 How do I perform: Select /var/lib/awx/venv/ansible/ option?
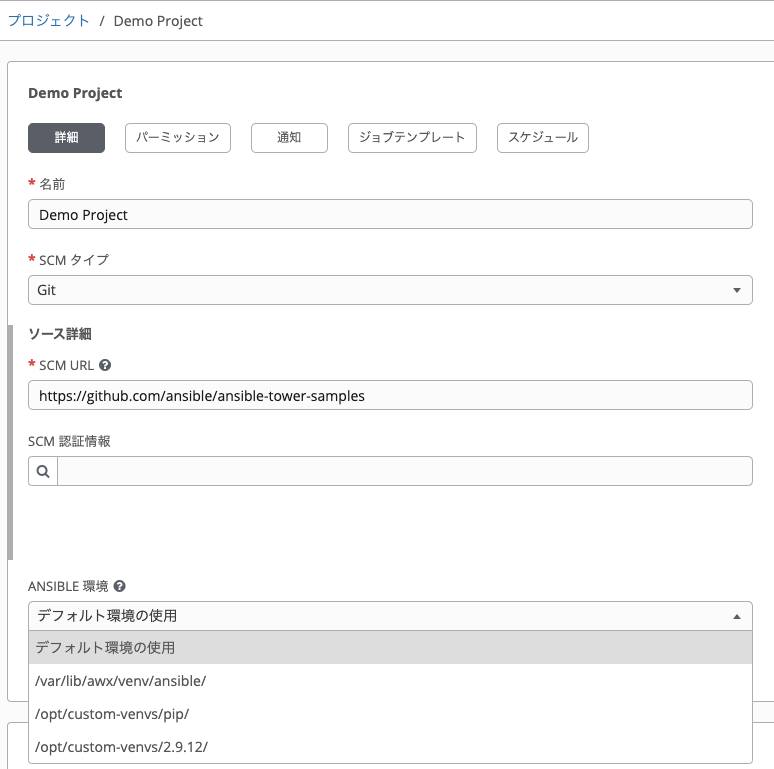[390, 681]
